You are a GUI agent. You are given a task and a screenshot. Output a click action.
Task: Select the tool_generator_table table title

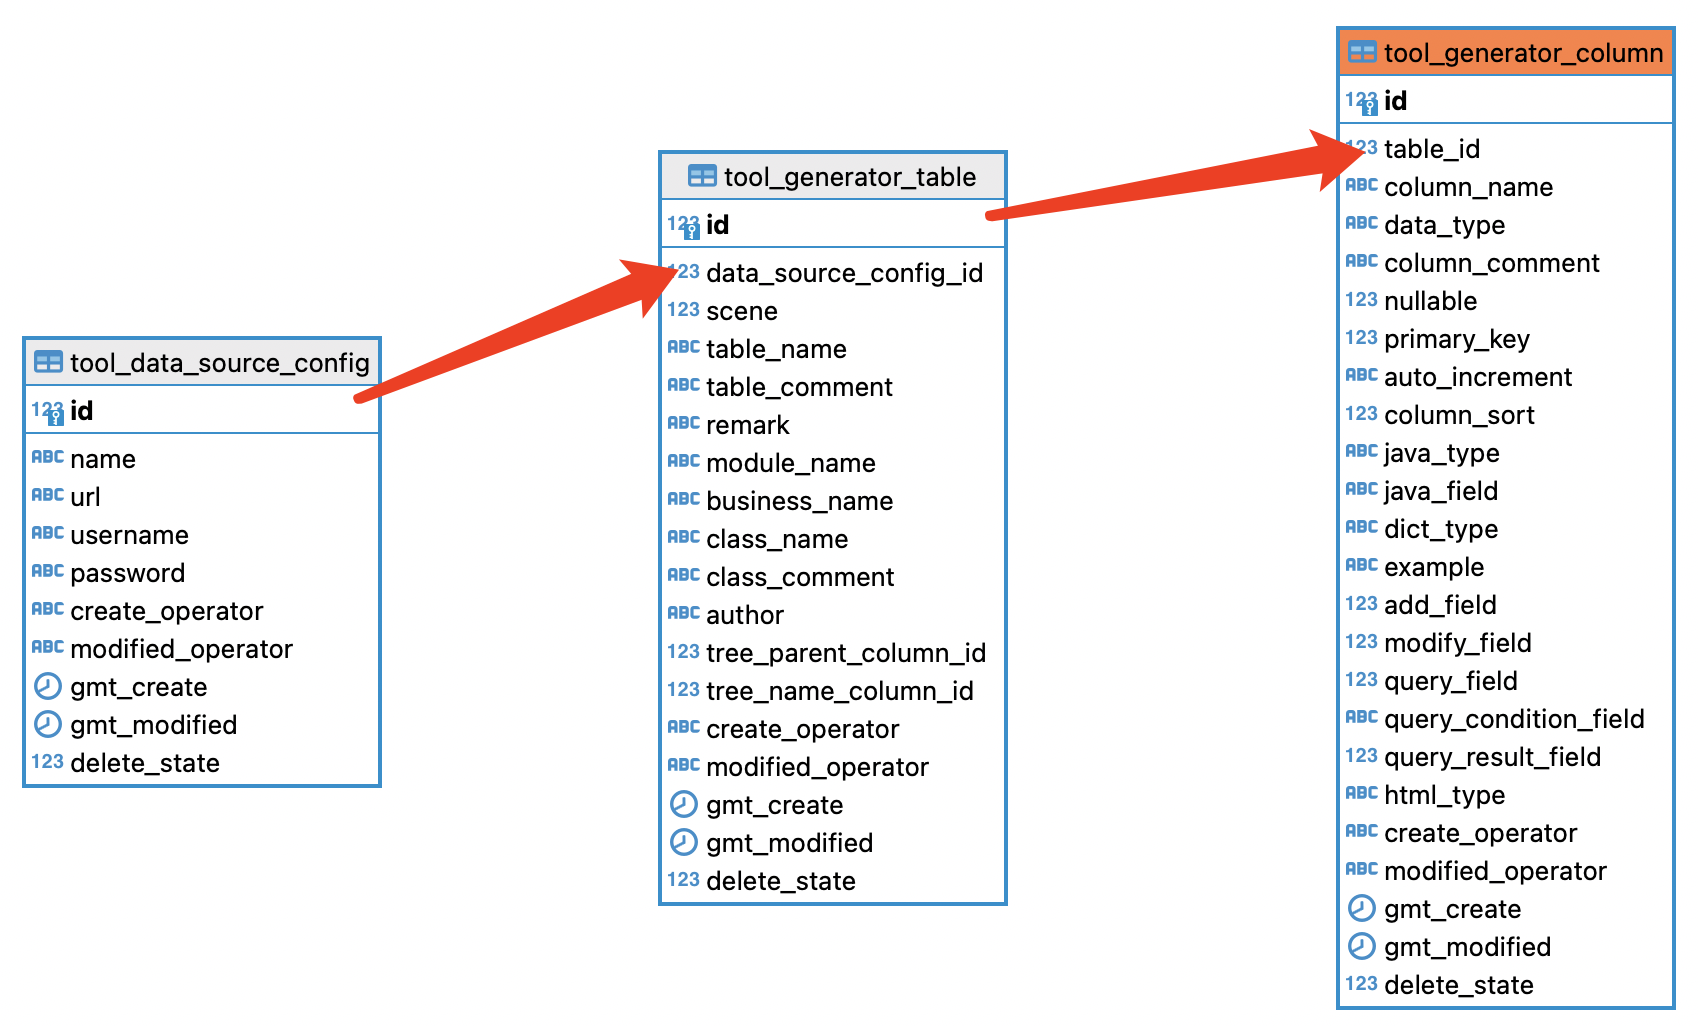tap(850, 177)
